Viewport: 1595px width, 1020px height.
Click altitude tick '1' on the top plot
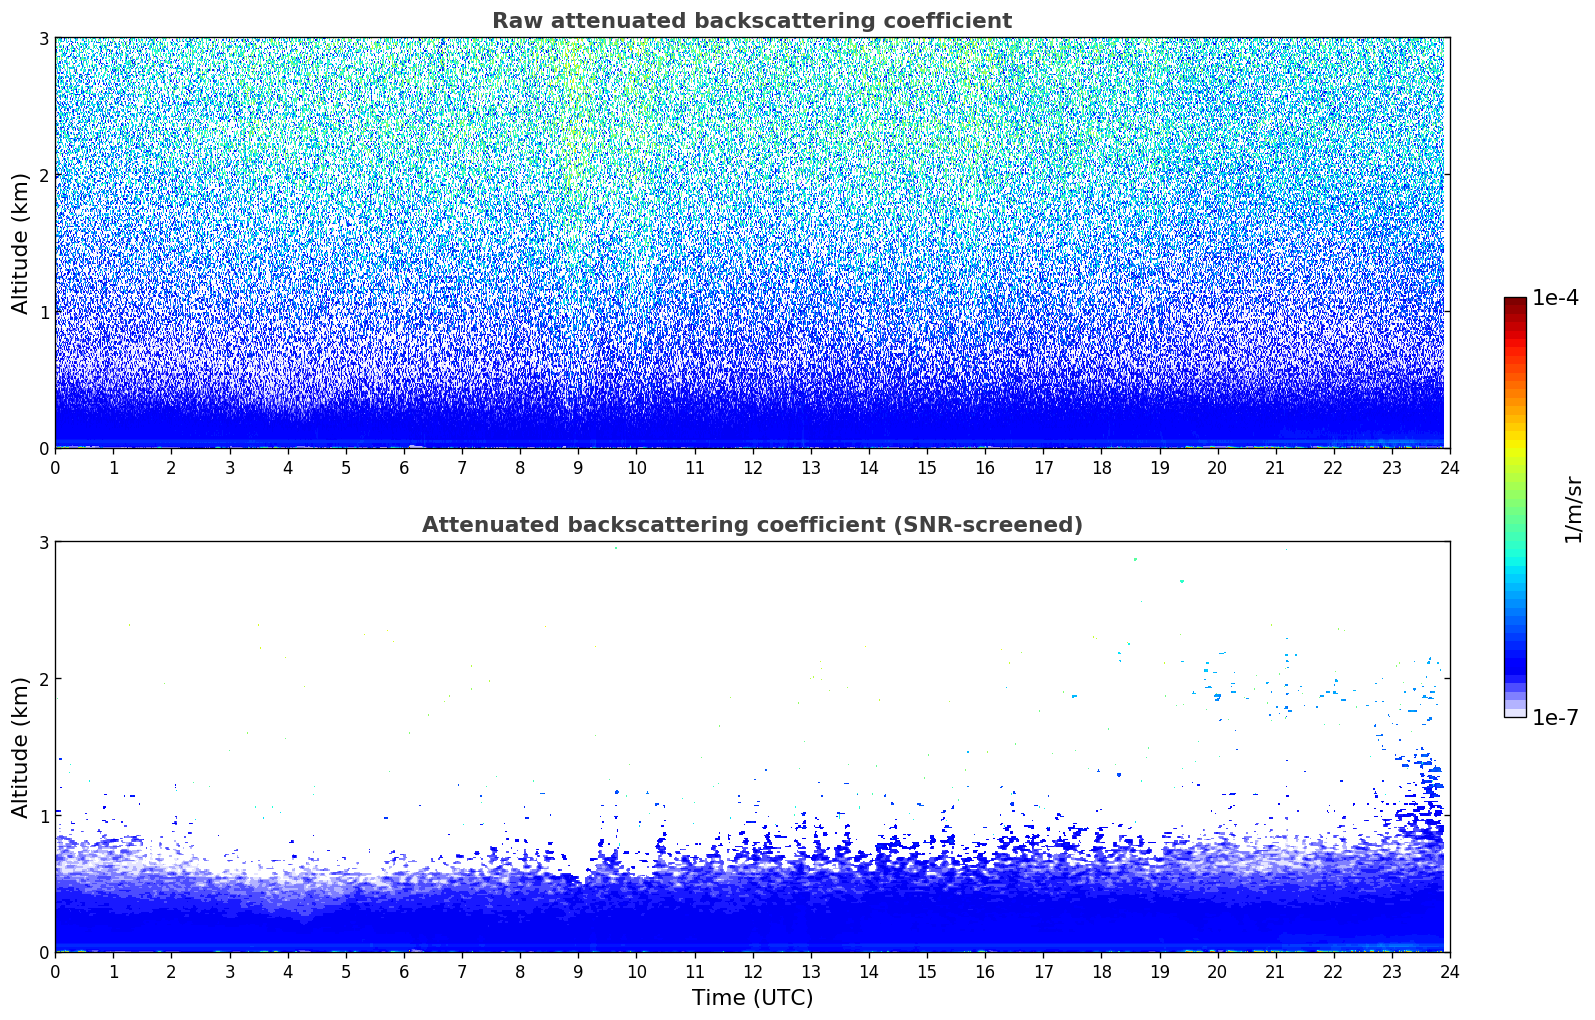[43, 312]
